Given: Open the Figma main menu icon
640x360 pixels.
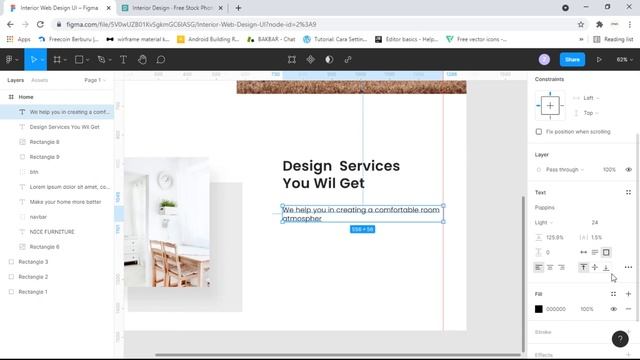Looking at the screenshot, I should pos(9,60).
